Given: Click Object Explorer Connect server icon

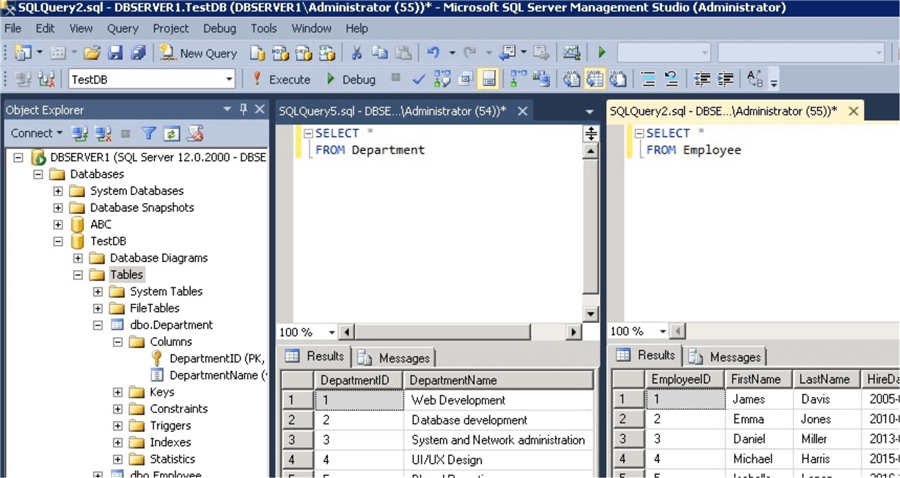Looking at the screenshot, I should (x=79, y=134).
